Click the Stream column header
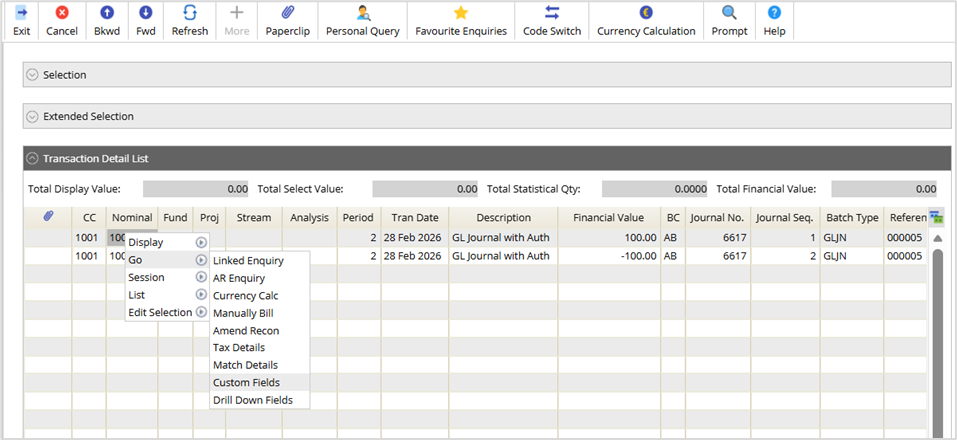 (x=254, y=217)
